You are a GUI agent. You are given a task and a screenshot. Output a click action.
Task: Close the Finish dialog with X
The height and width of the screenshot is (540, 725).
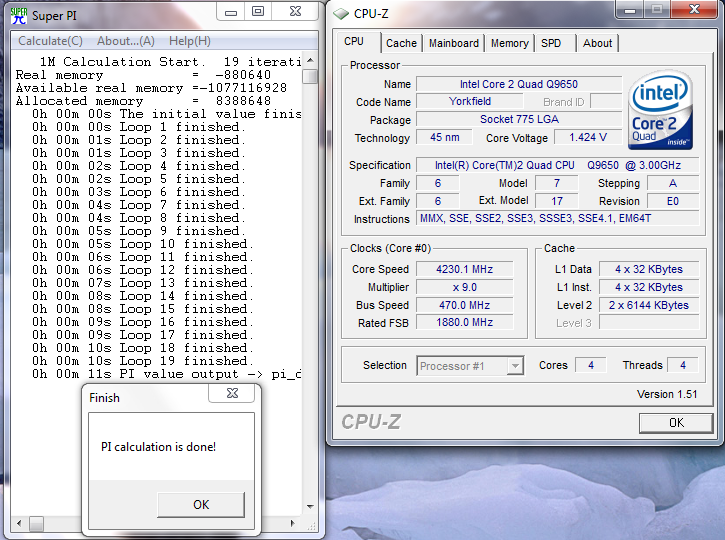click(x=232, y=393)
